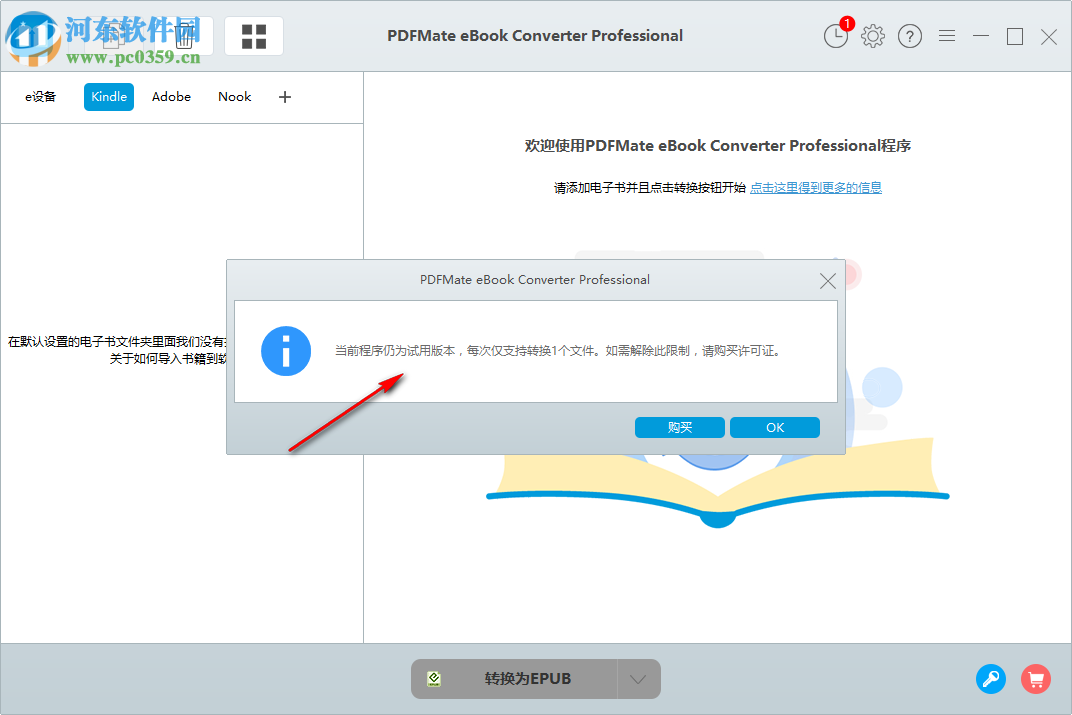Switch to grid view using the layout icon
The height and width of the screenshot is (715, 1072).
pos(253,36)
